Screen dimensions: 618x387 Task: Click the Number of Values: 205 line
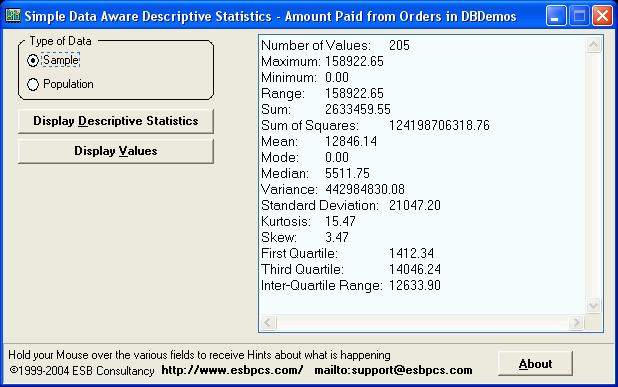(x=335, y=46)
